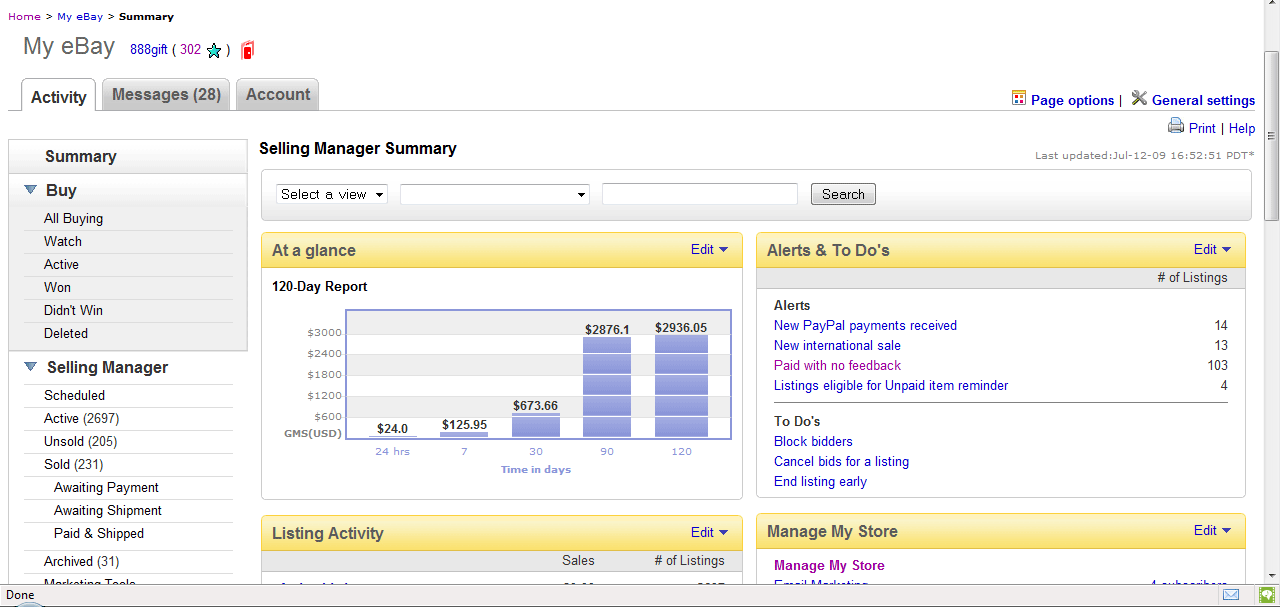Click the $673.66 30-day bar
The height and width of the screenshot is (607, 1280).
[536, 426]
